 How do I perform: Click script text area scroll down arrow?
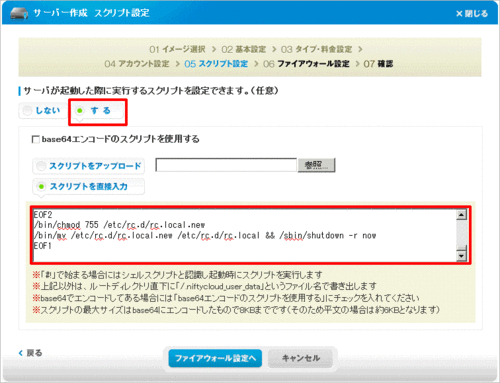[461, 256]
